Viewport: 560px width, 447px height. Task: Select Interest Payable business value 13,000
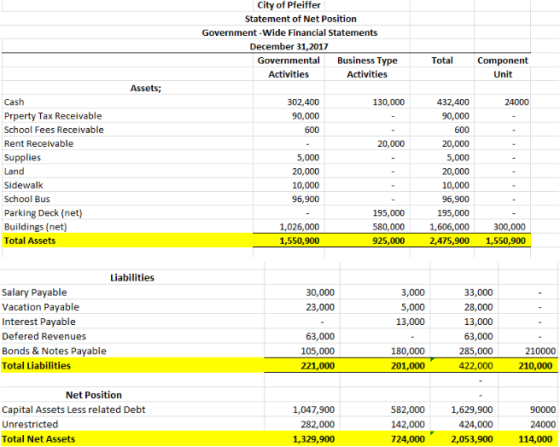[x=410, y=322]
